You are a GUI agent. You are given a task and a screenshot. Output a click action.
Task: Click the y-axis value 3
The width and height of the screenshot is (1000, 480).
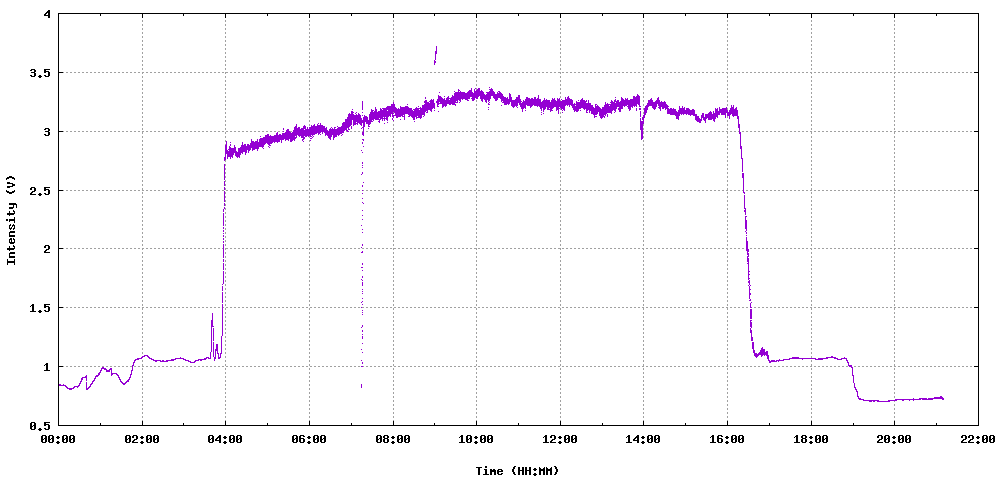(x=46, y=131)
